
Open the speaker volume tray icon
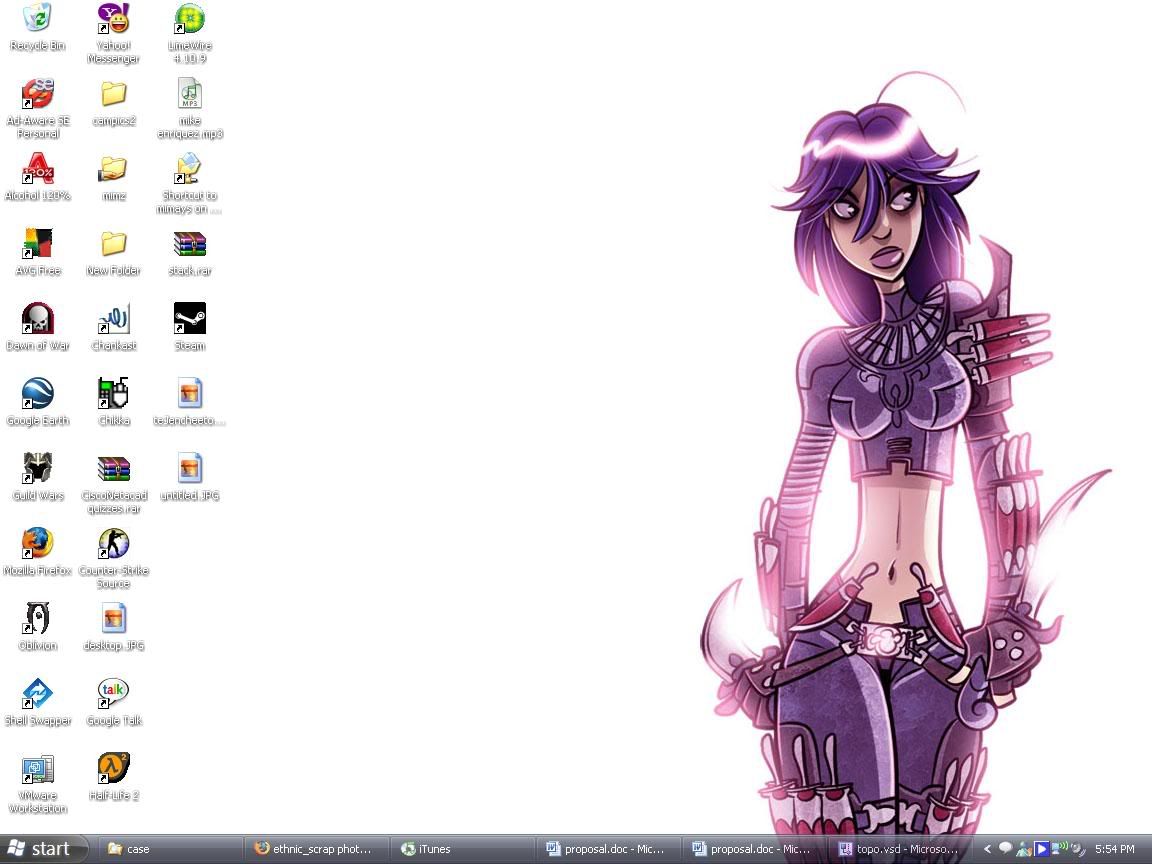[1077, 849]
